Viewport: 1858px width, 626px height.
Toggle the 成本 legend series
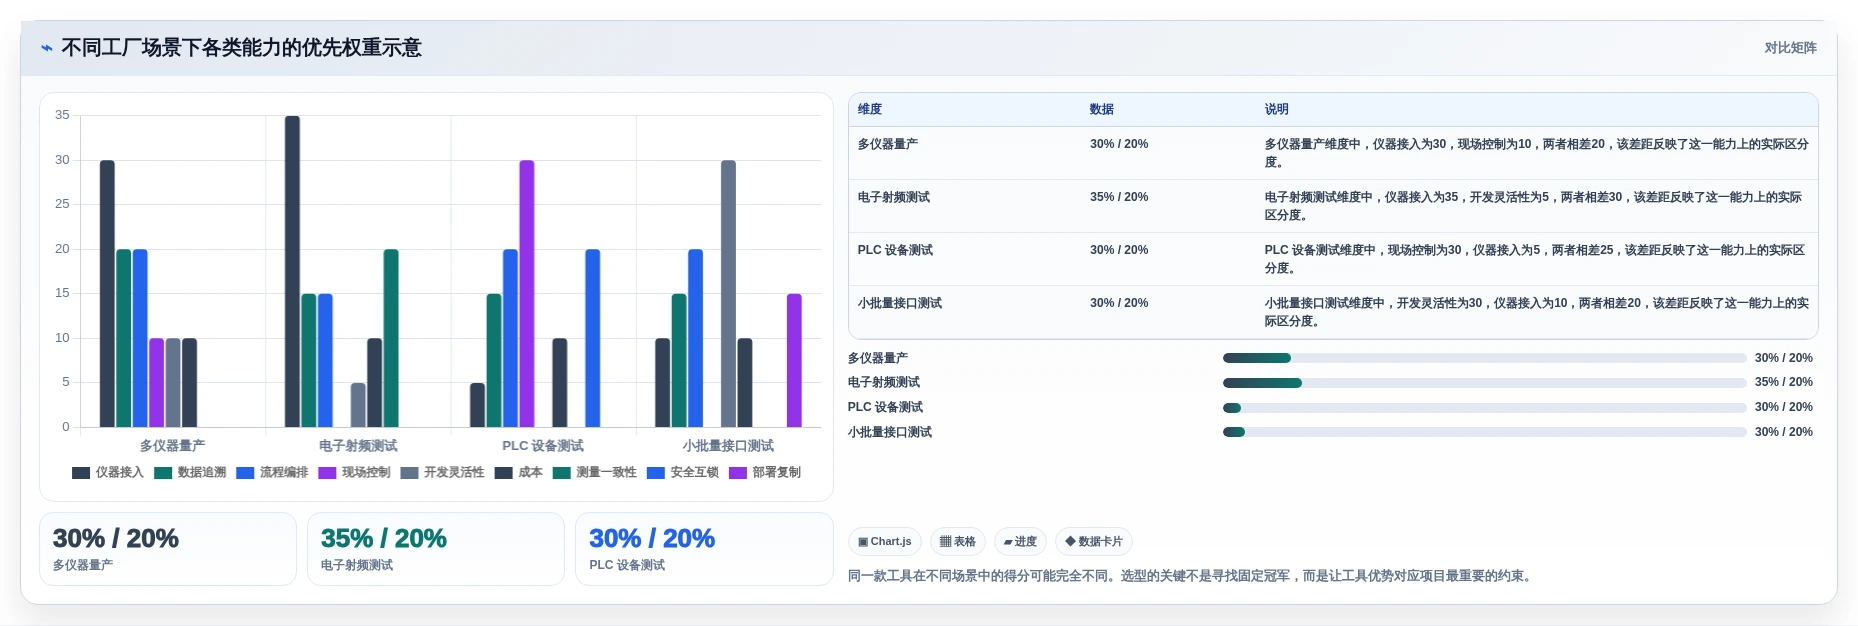[518, 473]
